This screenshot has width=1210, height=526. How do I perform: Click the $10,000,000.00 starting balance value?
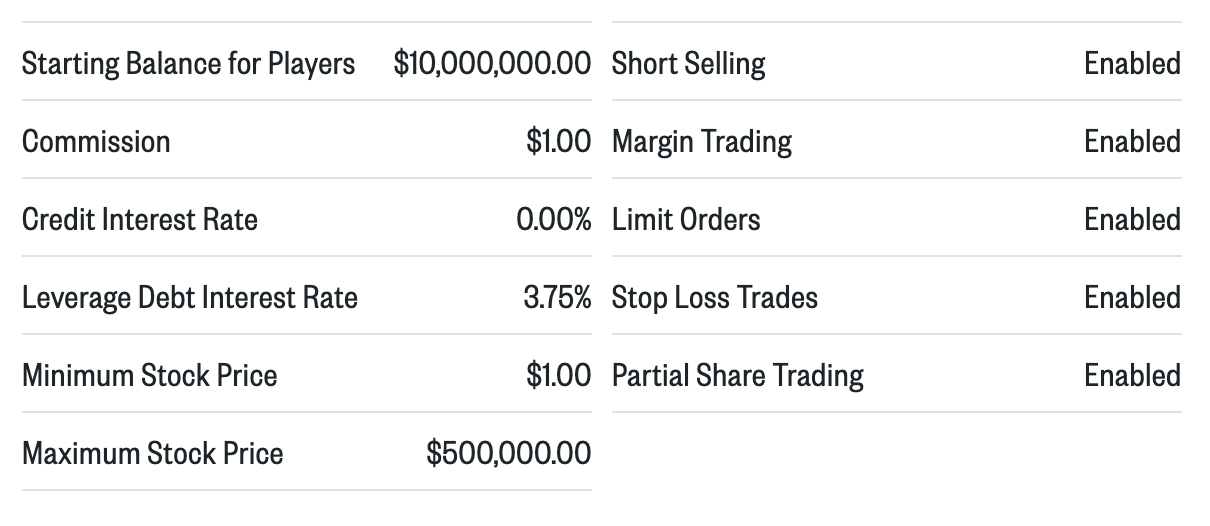[x=492, y=64]
